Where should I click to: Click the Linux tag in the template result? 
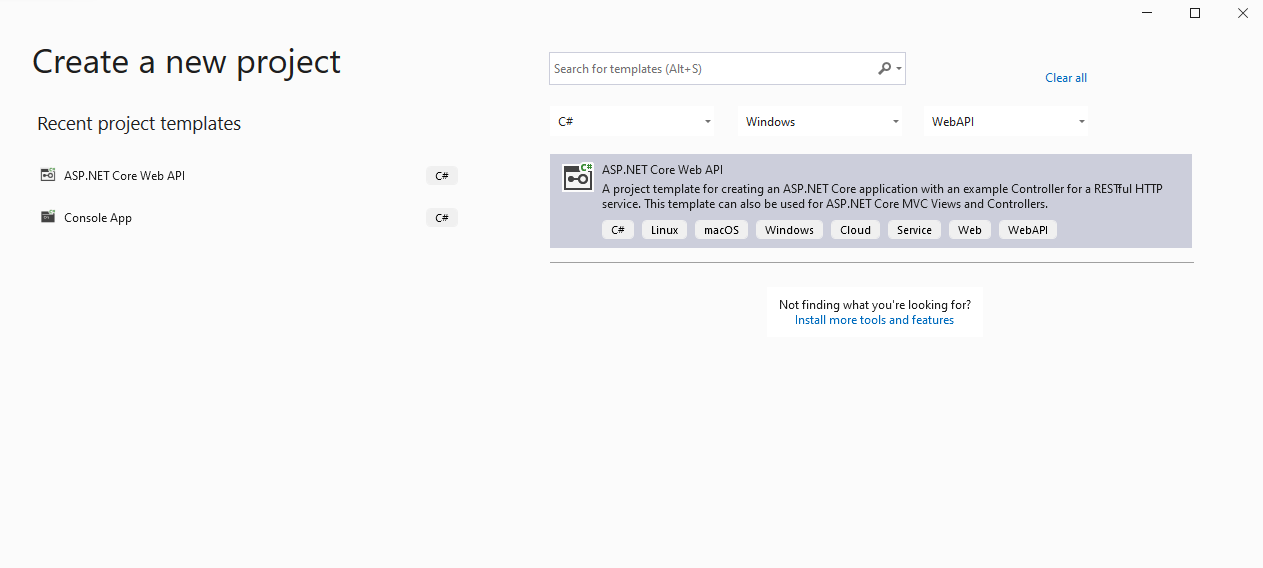click(x=664, y=230)
